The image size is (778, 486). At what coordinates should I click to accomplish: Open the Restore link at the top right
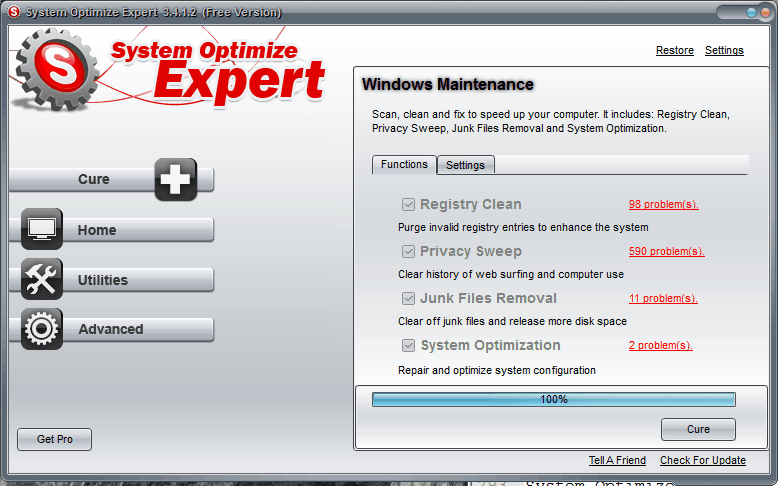click(675, 50)
